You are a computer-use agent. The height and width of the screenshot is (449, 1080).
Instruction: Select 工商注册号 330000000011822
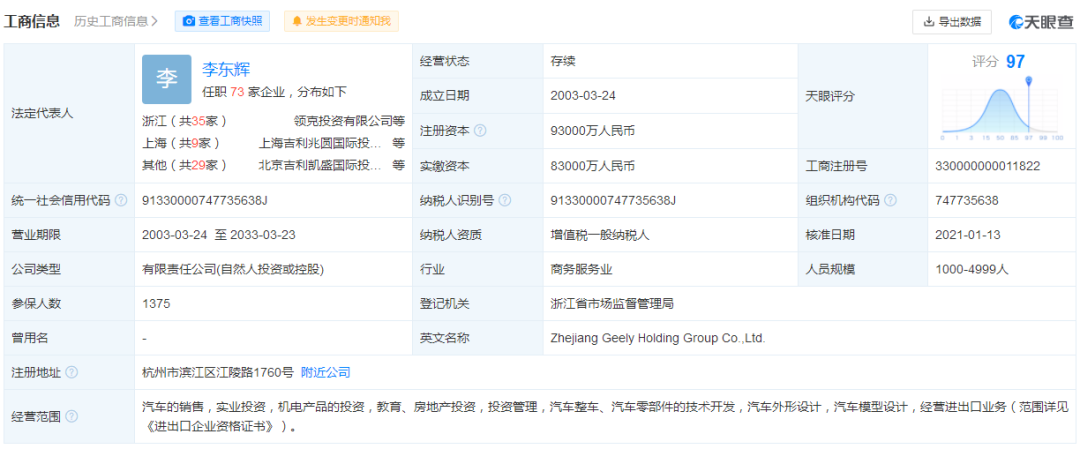pyautogui.click(x=988, y=166)
